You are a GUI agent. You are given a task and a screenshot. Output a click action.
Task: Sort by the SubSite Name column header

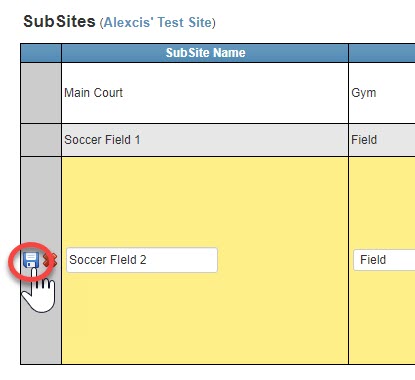pos(205,53)
